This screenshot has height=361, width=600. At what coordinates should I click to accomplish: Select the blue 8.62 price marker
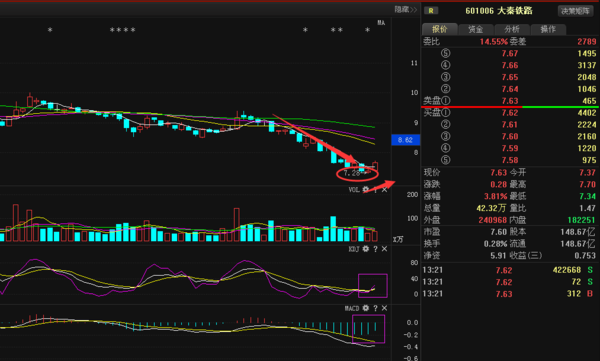coord(406,140)
